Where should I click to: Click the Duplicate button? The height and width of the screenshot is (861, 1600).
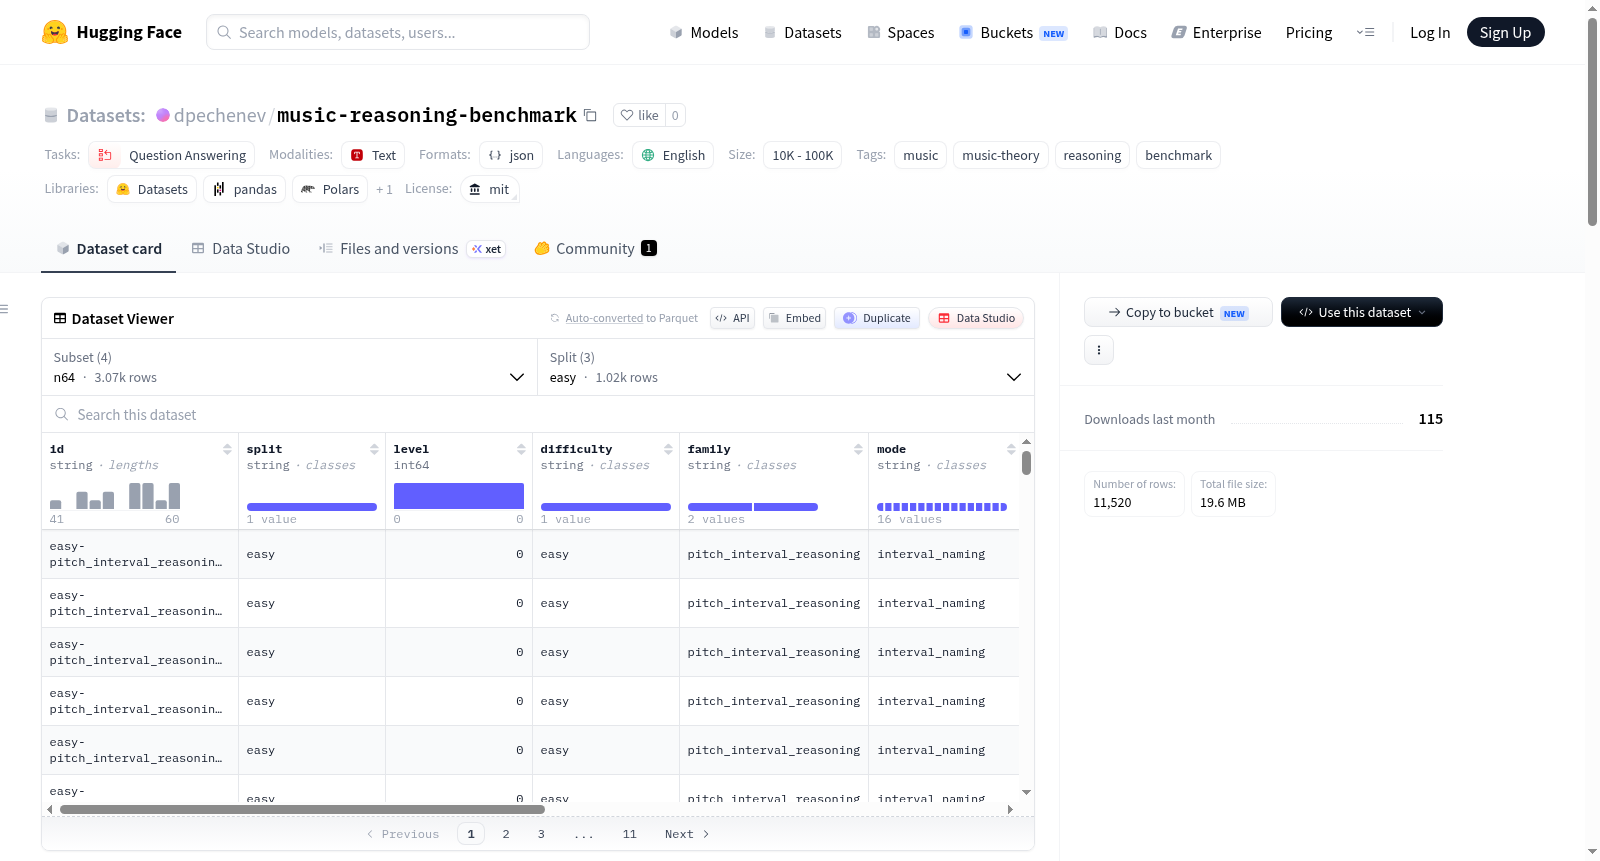877,318
